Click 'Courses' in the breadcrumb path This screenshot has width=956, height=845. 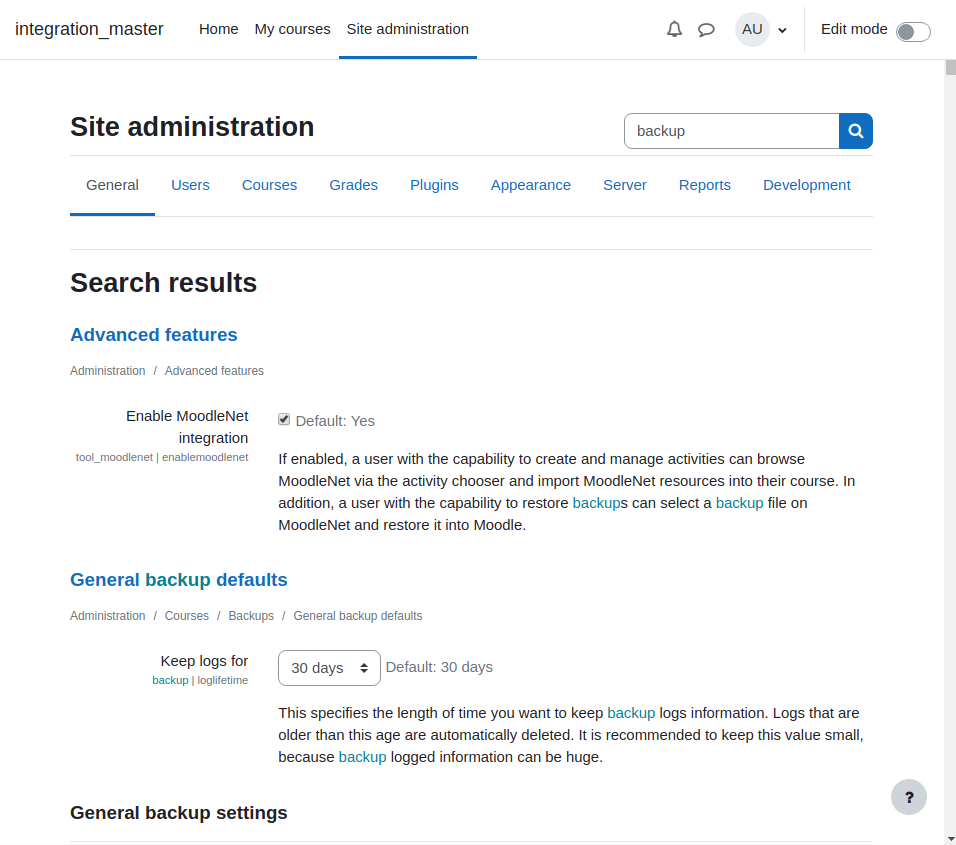pyautogui.click(x=187, y=616)
